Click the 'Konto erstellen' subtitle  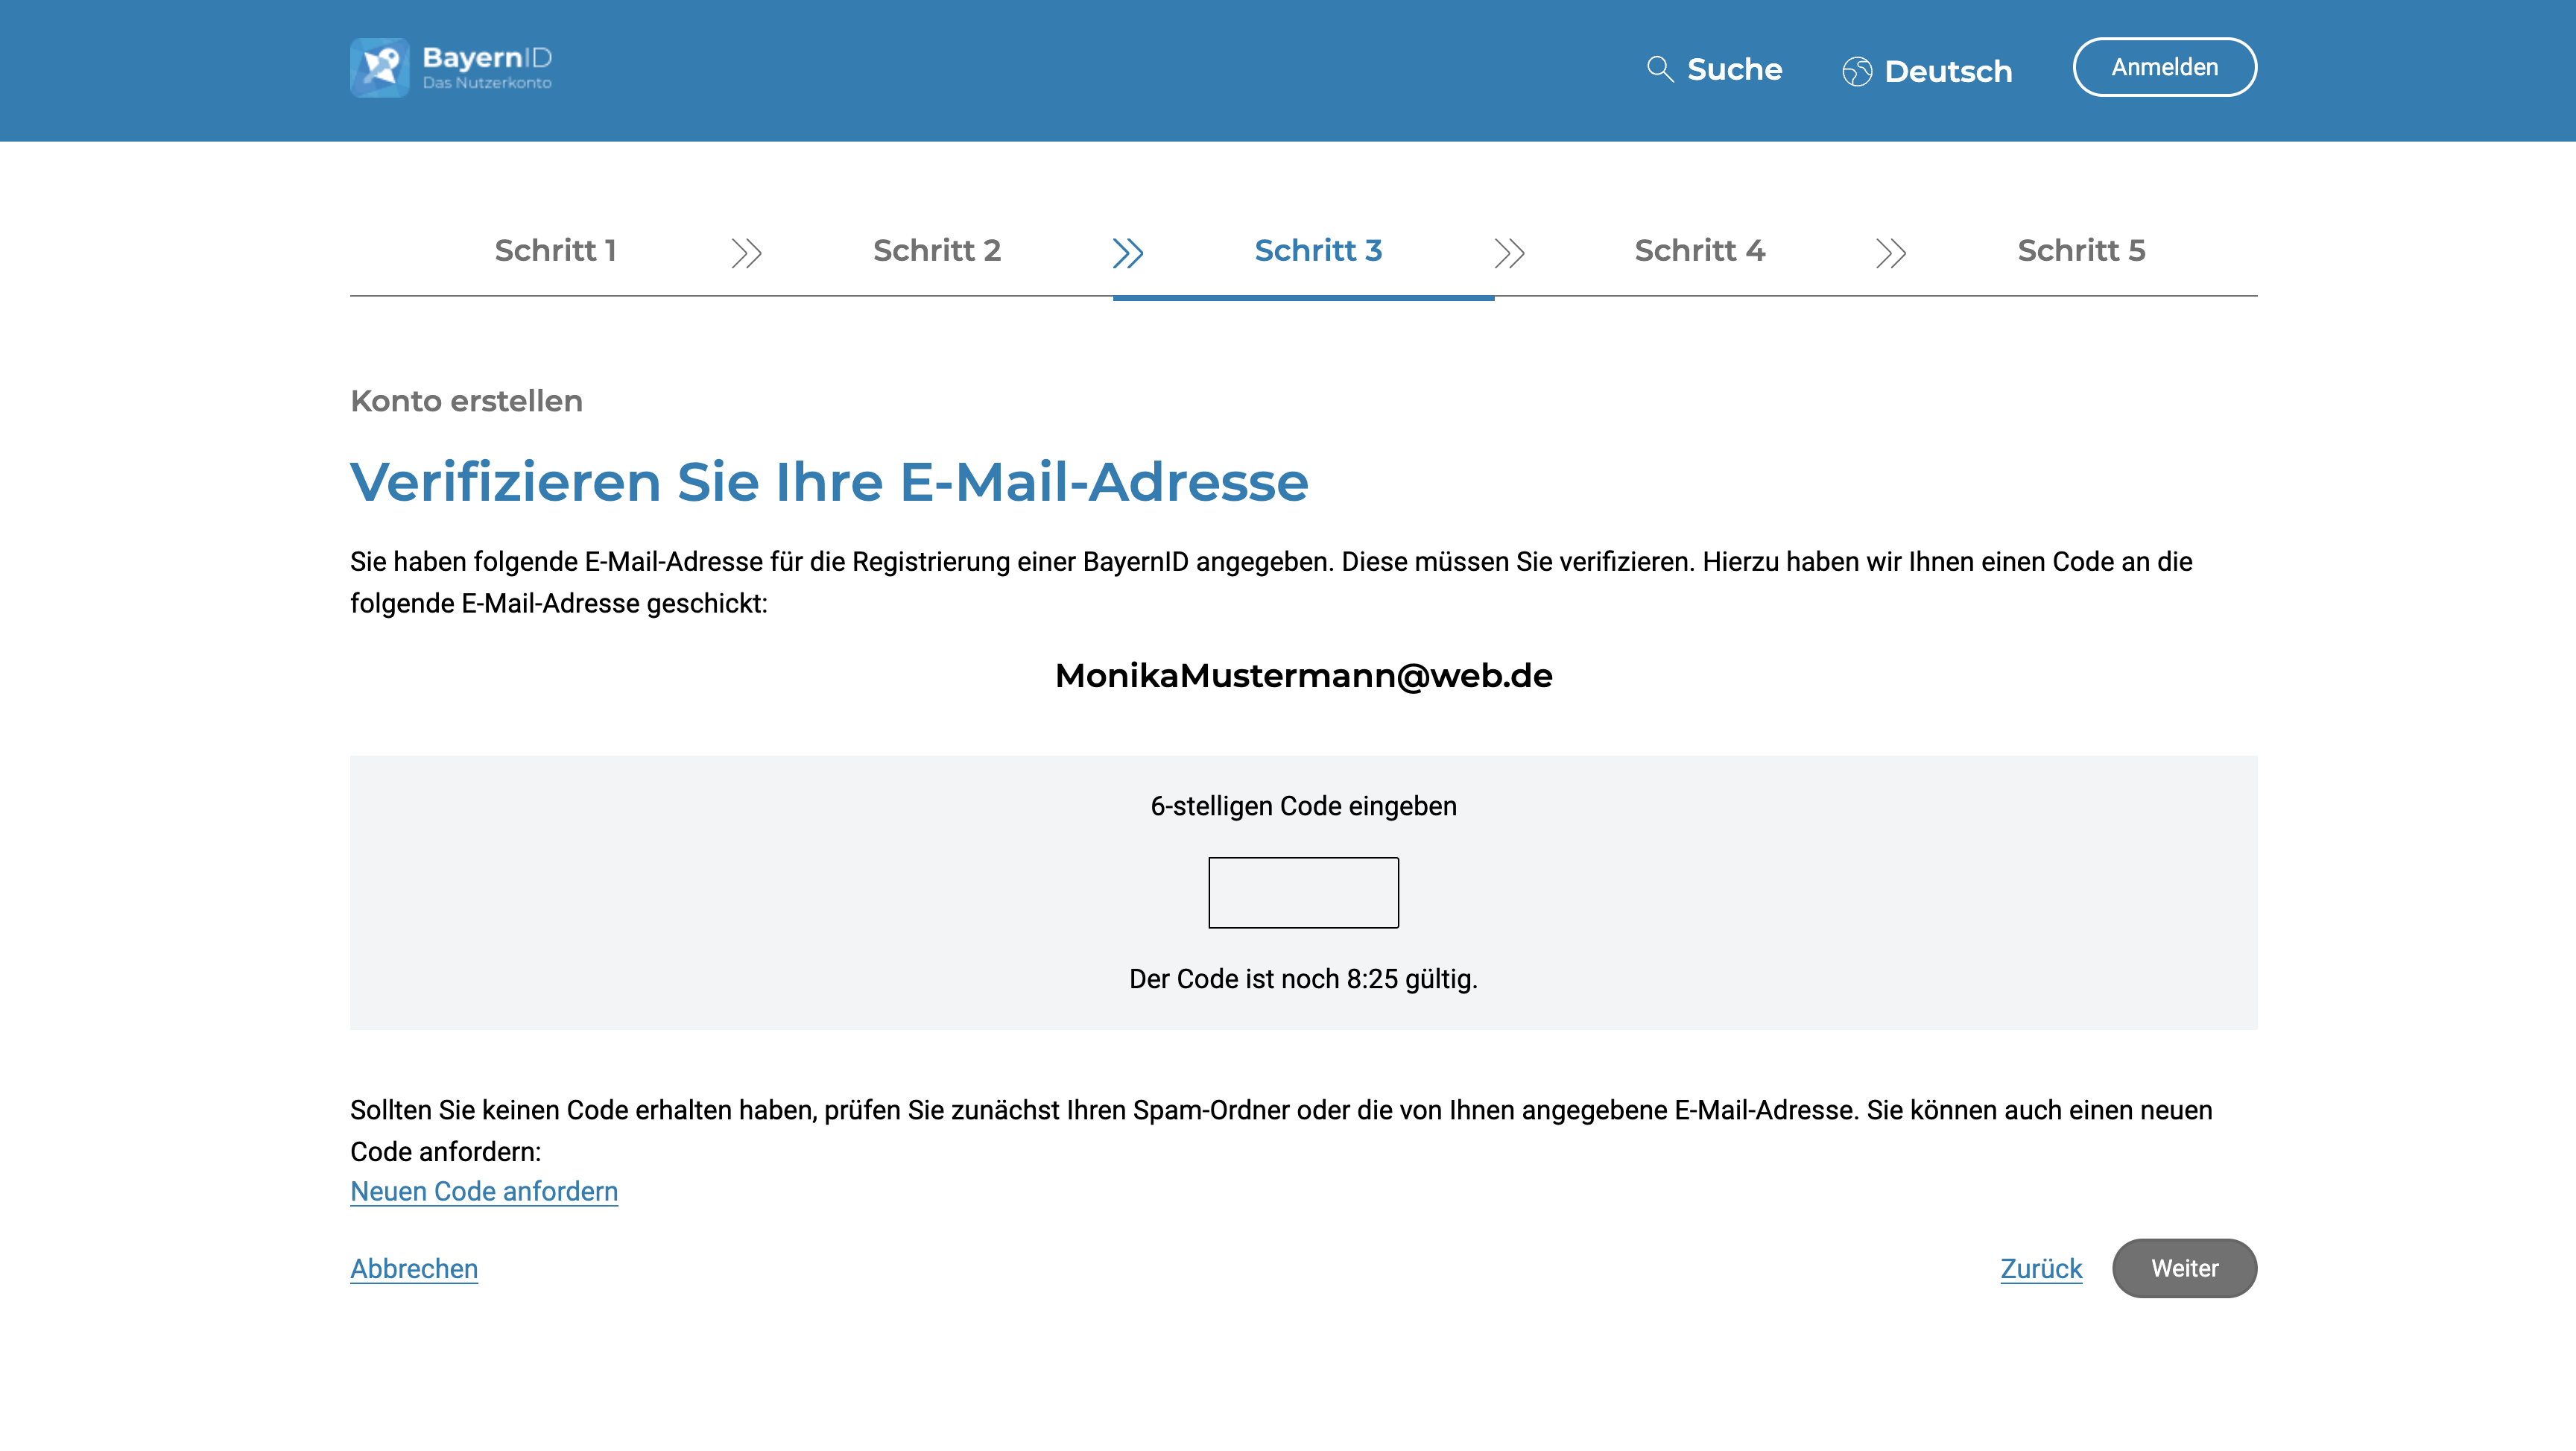pyautogui.click(x=466, y=401)
